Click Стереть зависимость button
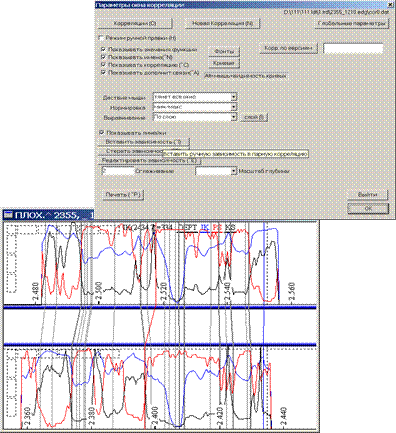Viewport: 396px width, 433px height. [131, 151]
